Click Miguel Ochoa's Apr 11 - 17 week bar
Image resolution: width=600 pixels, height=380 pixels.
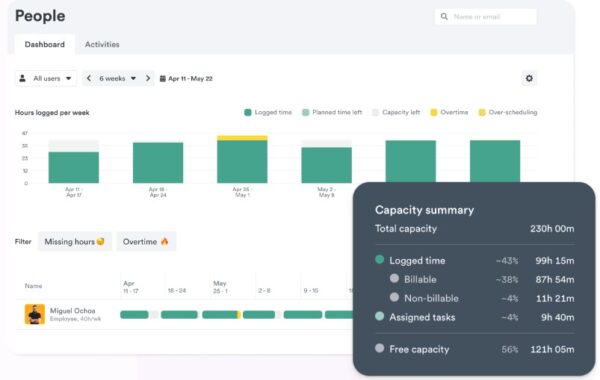click(x=134, y=315)
